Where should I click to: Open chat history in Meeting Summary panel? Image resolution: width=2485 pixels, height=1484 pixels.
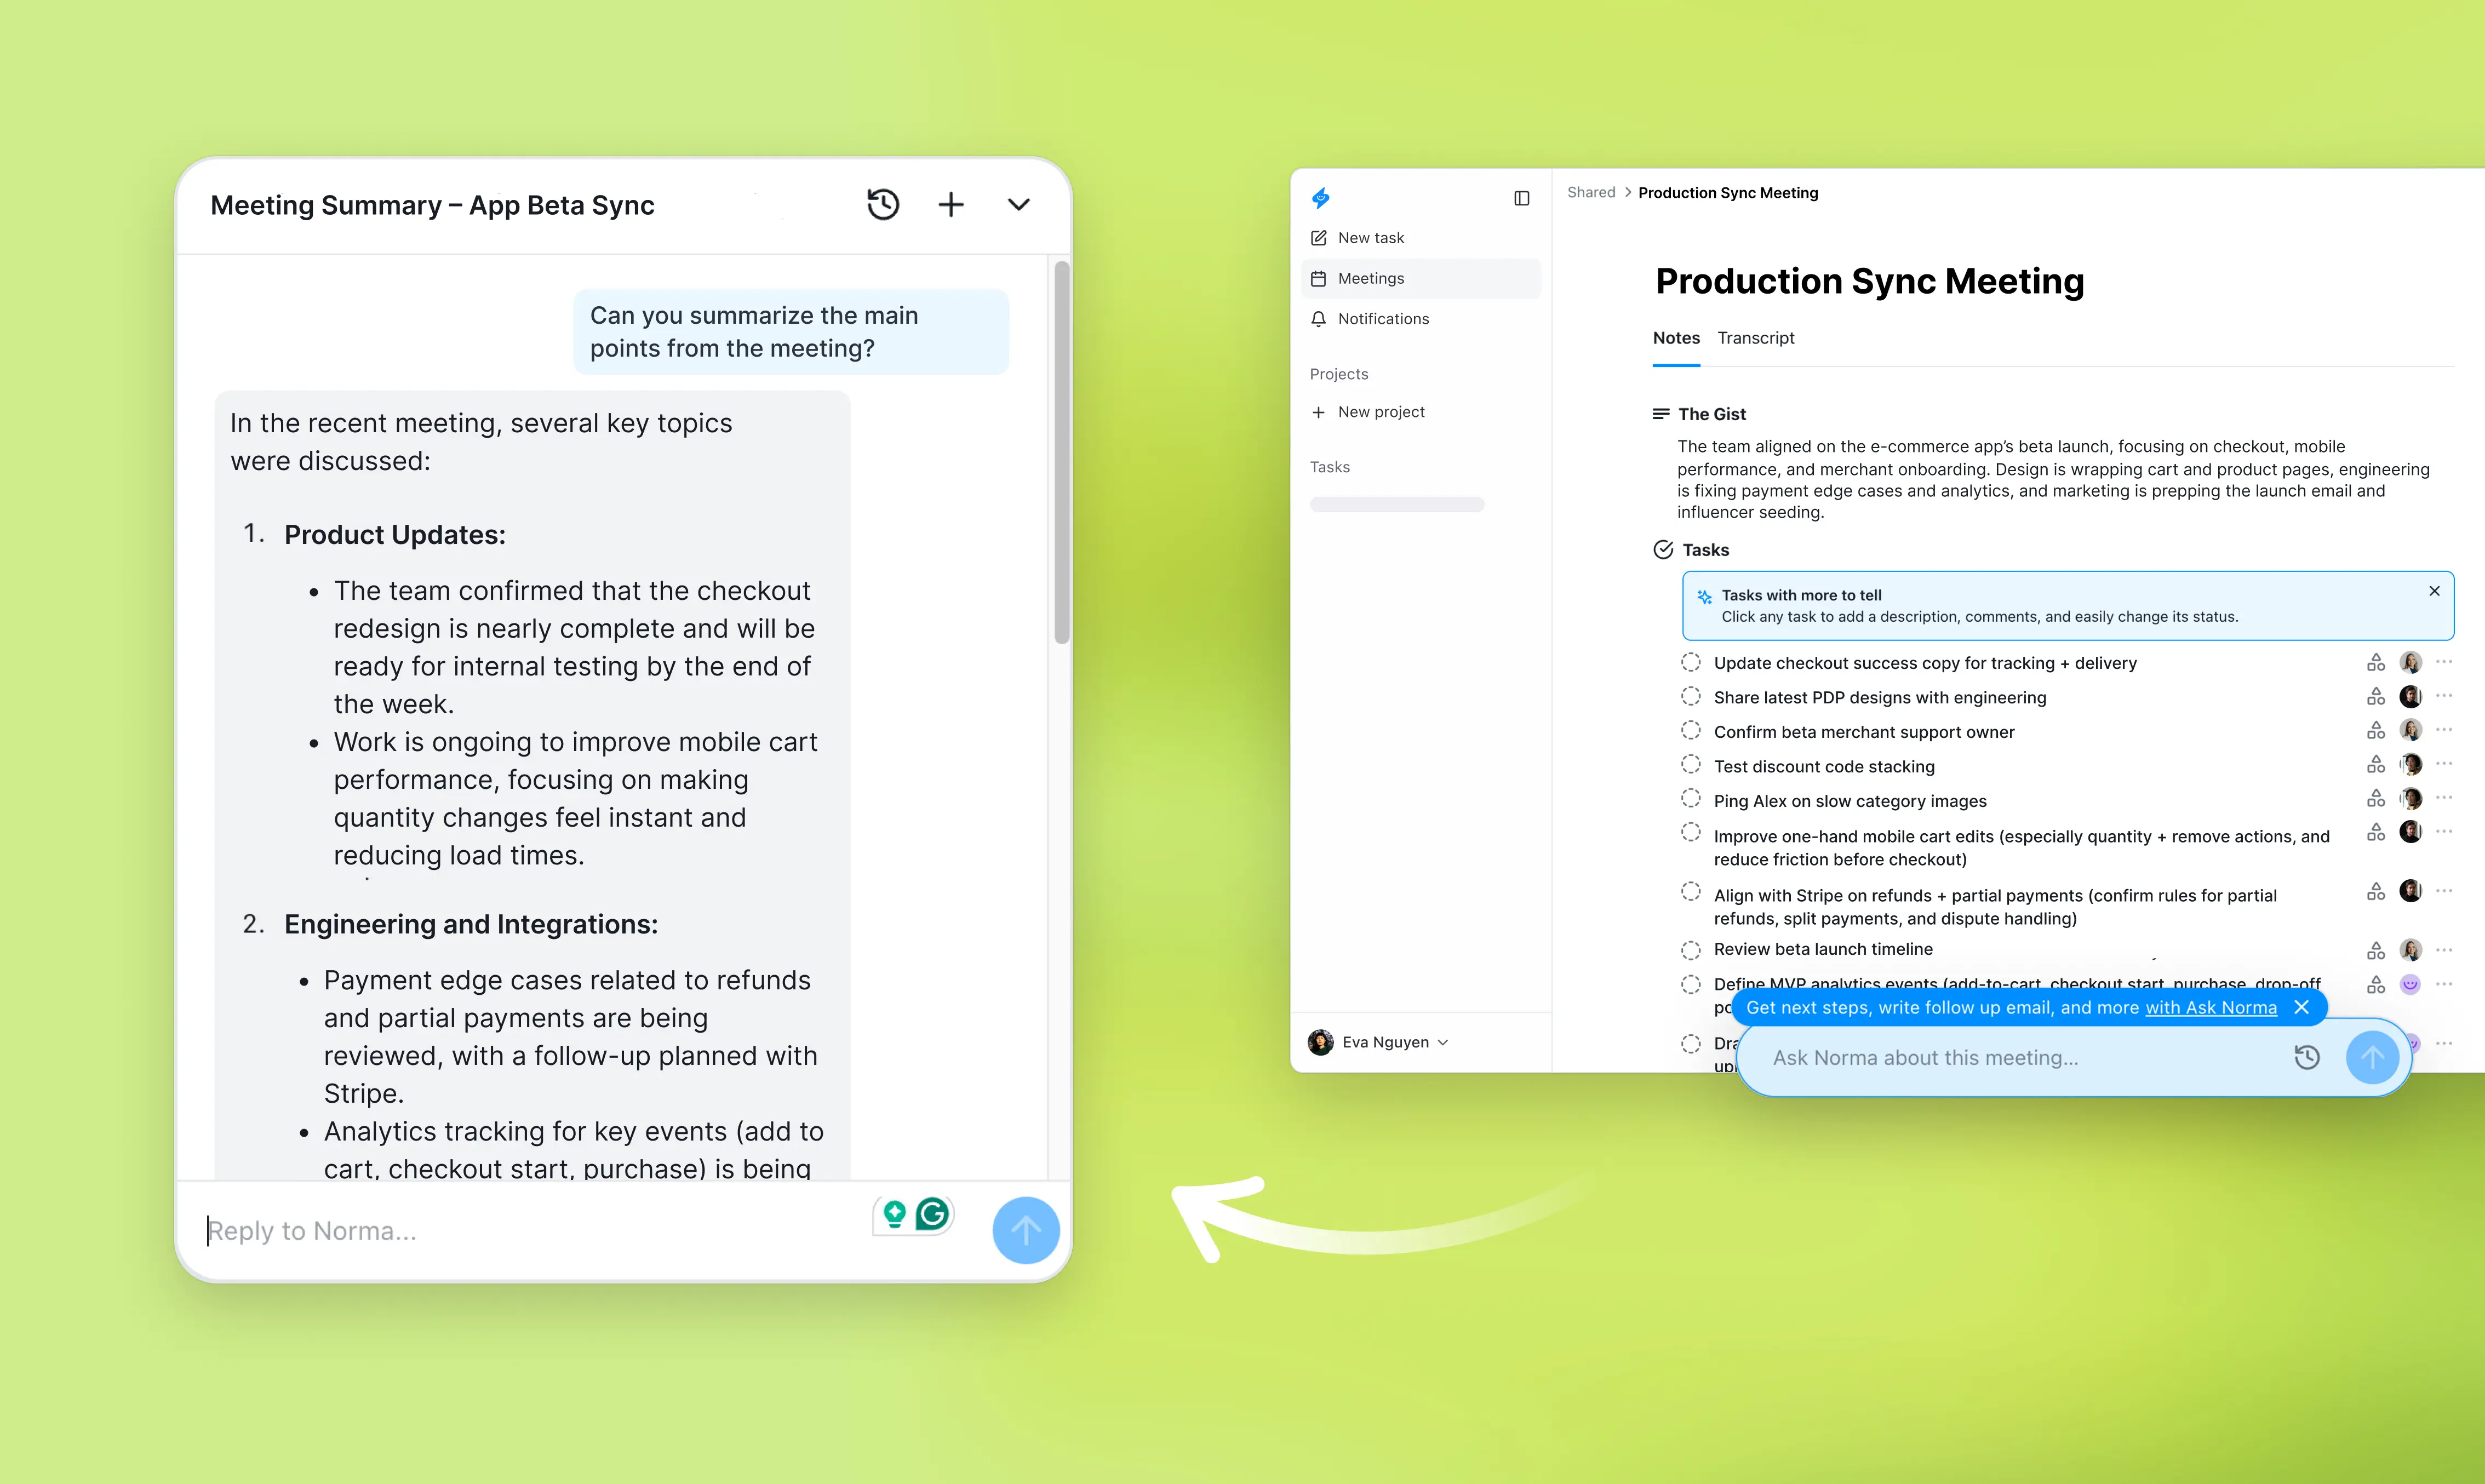(x=882, y=205)
